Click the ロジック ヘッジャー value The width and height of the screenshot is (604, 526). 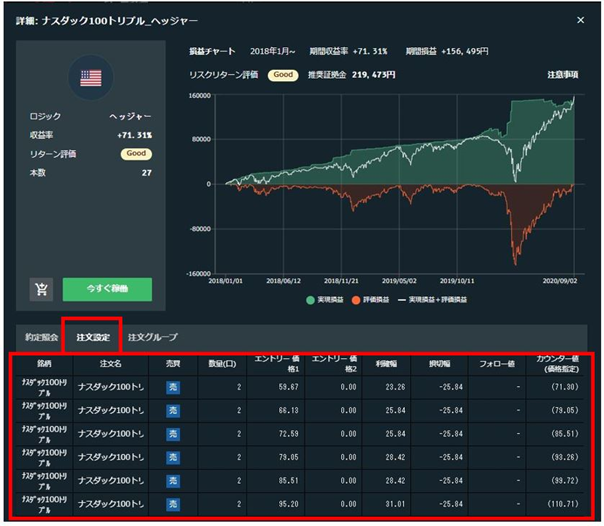131,116
